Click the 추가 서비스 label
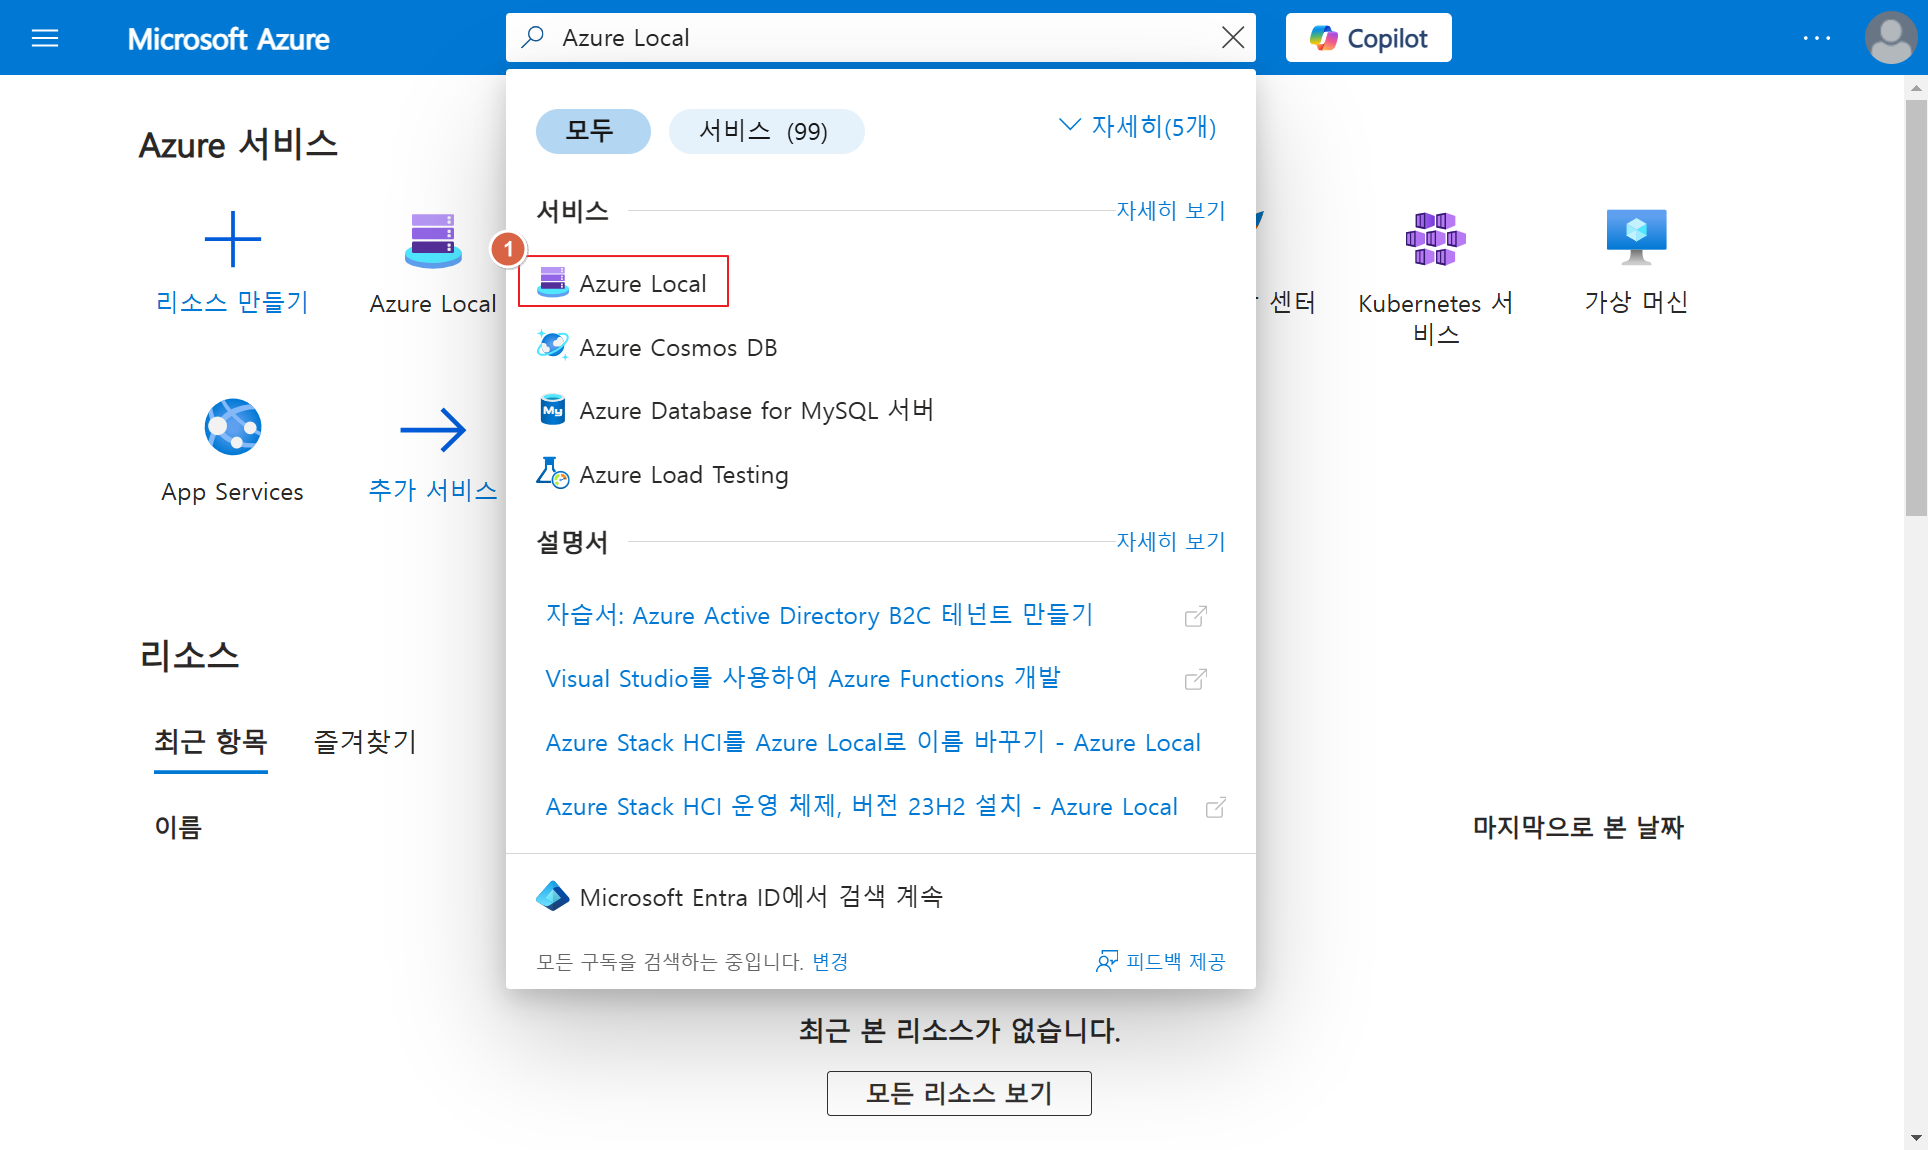Viewport: 1928px width, 1150px height. coord(433,490)
